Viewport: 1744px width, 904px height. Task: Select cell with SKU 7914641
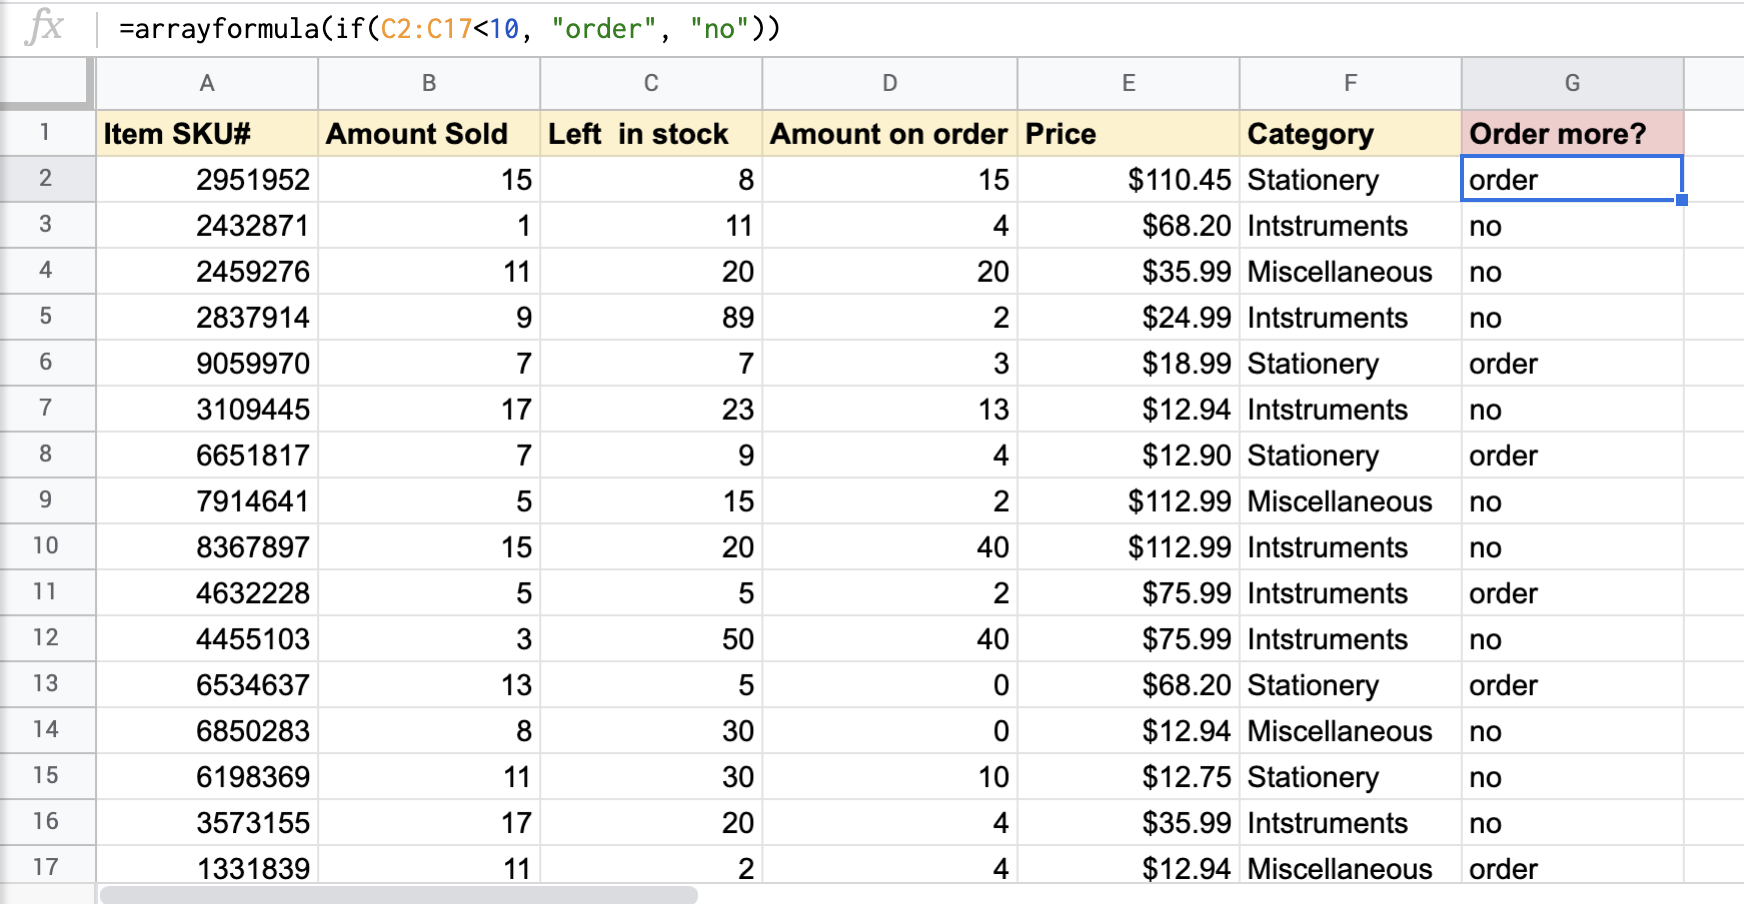click(207, 501)
